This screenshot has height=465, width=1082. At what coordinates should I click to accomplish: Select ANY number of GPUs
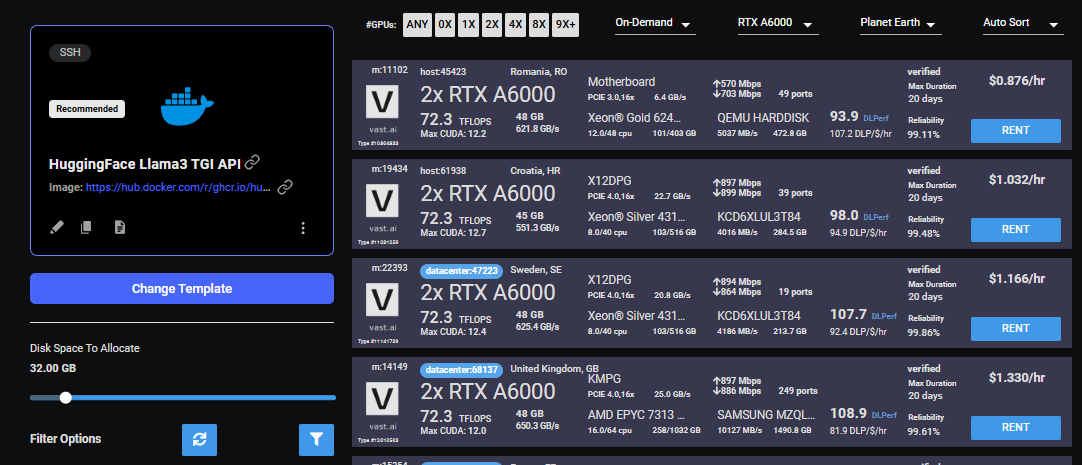(x=417, y=24)
